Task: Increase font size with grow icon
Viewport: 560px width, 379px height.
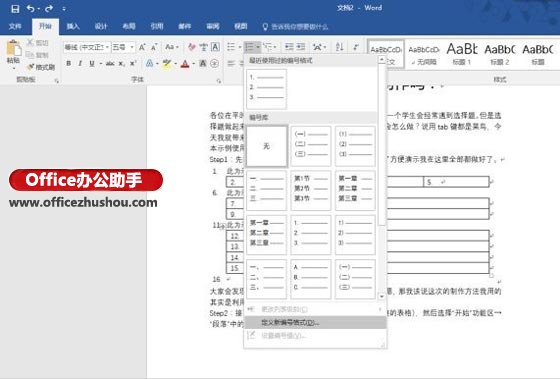Action: pos(142,47)
